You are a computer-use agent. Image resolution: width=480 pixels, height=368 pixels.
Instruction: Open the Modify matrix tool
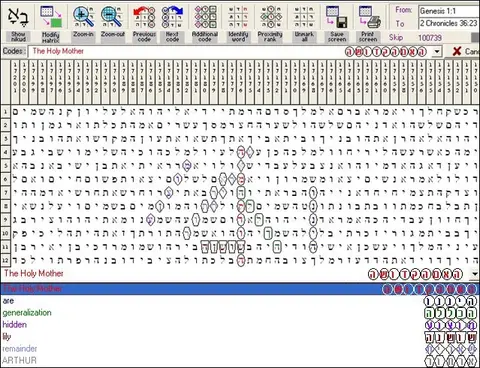[51, 16]
